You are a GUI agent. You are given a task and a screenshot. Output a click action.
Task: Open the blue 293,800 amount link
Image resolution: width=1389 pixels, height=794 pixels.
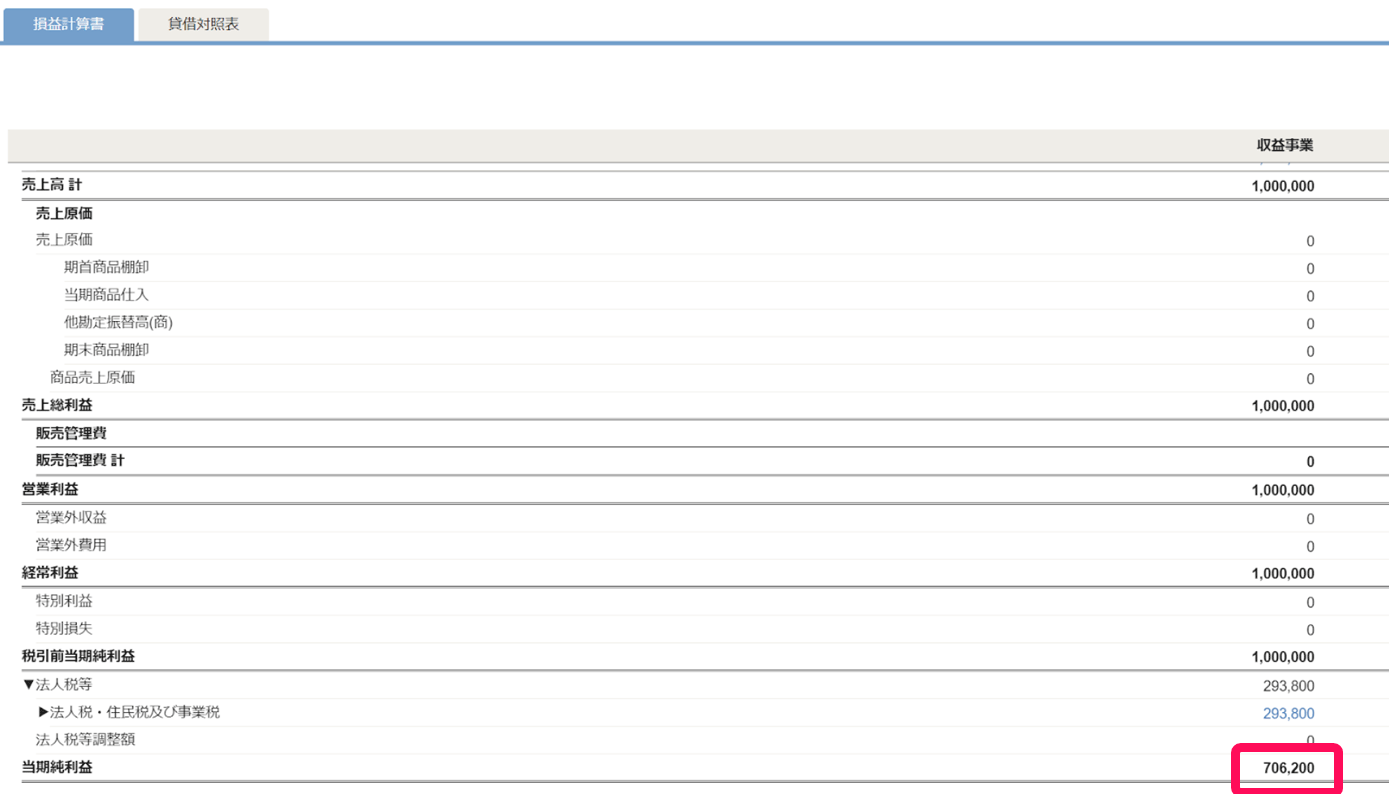pos(1288,713)
